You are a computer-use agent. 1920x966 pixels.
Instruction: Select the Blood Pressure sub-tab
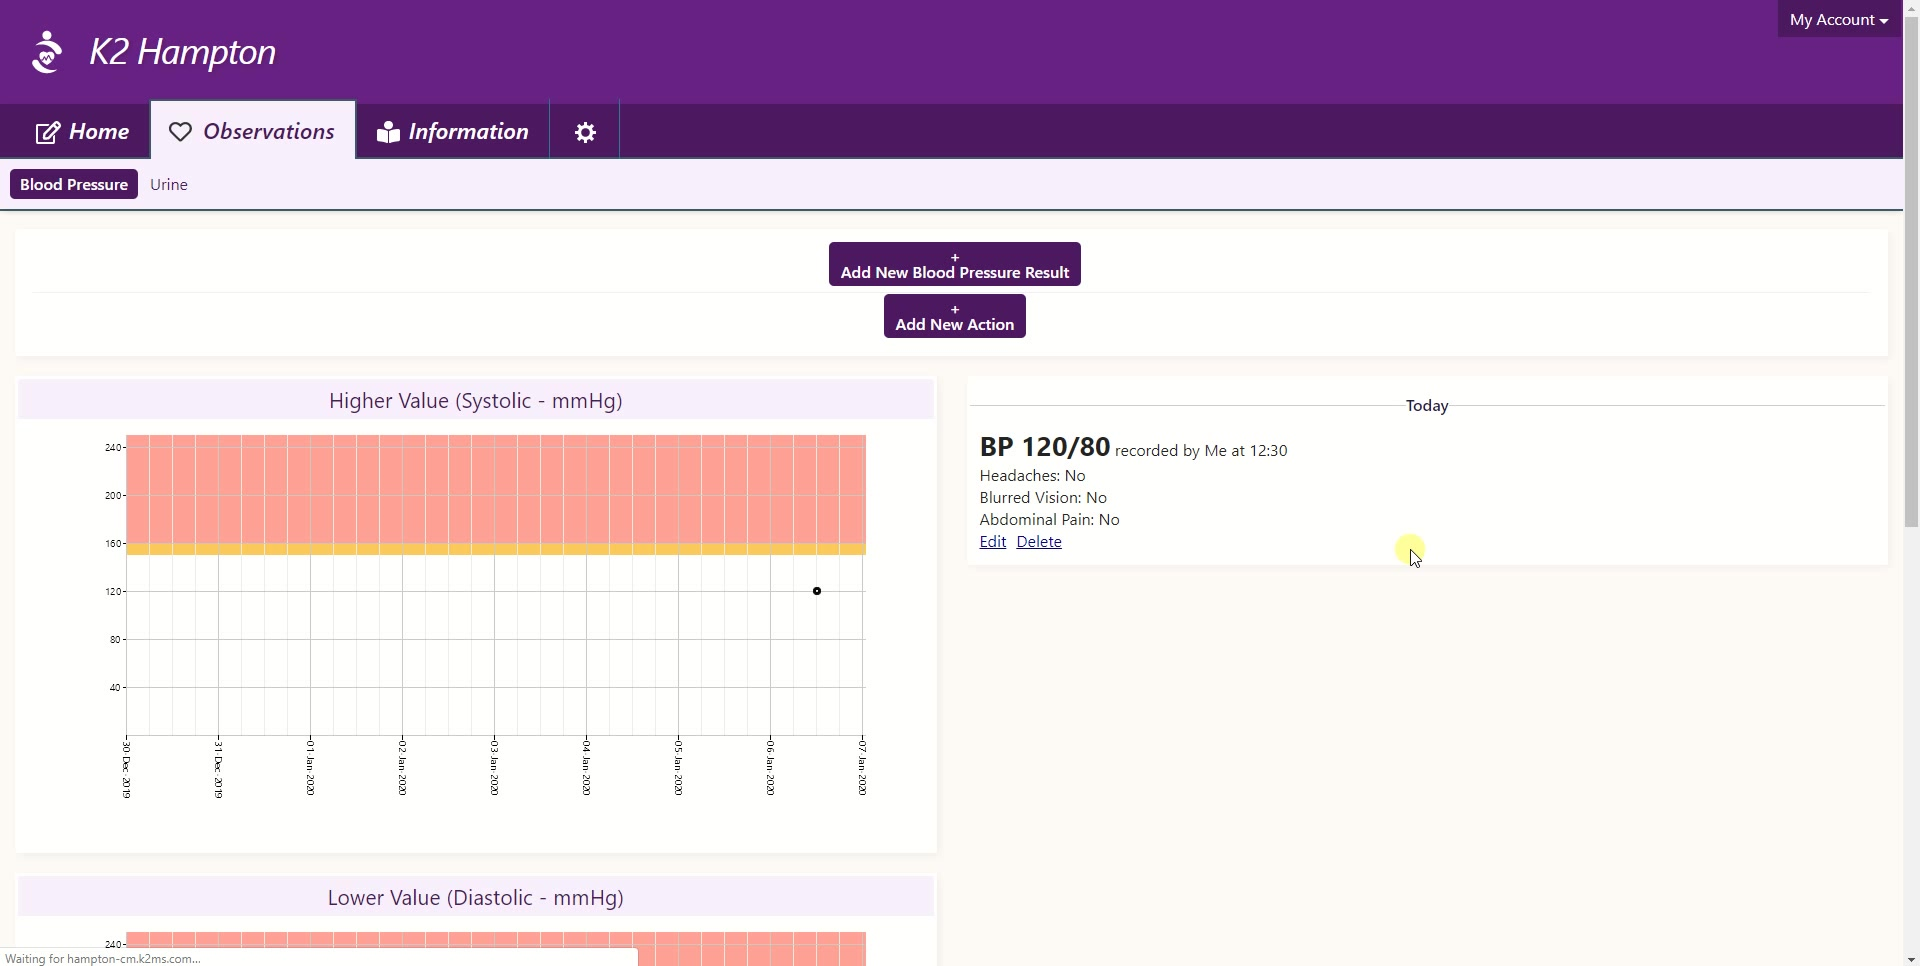74,184
